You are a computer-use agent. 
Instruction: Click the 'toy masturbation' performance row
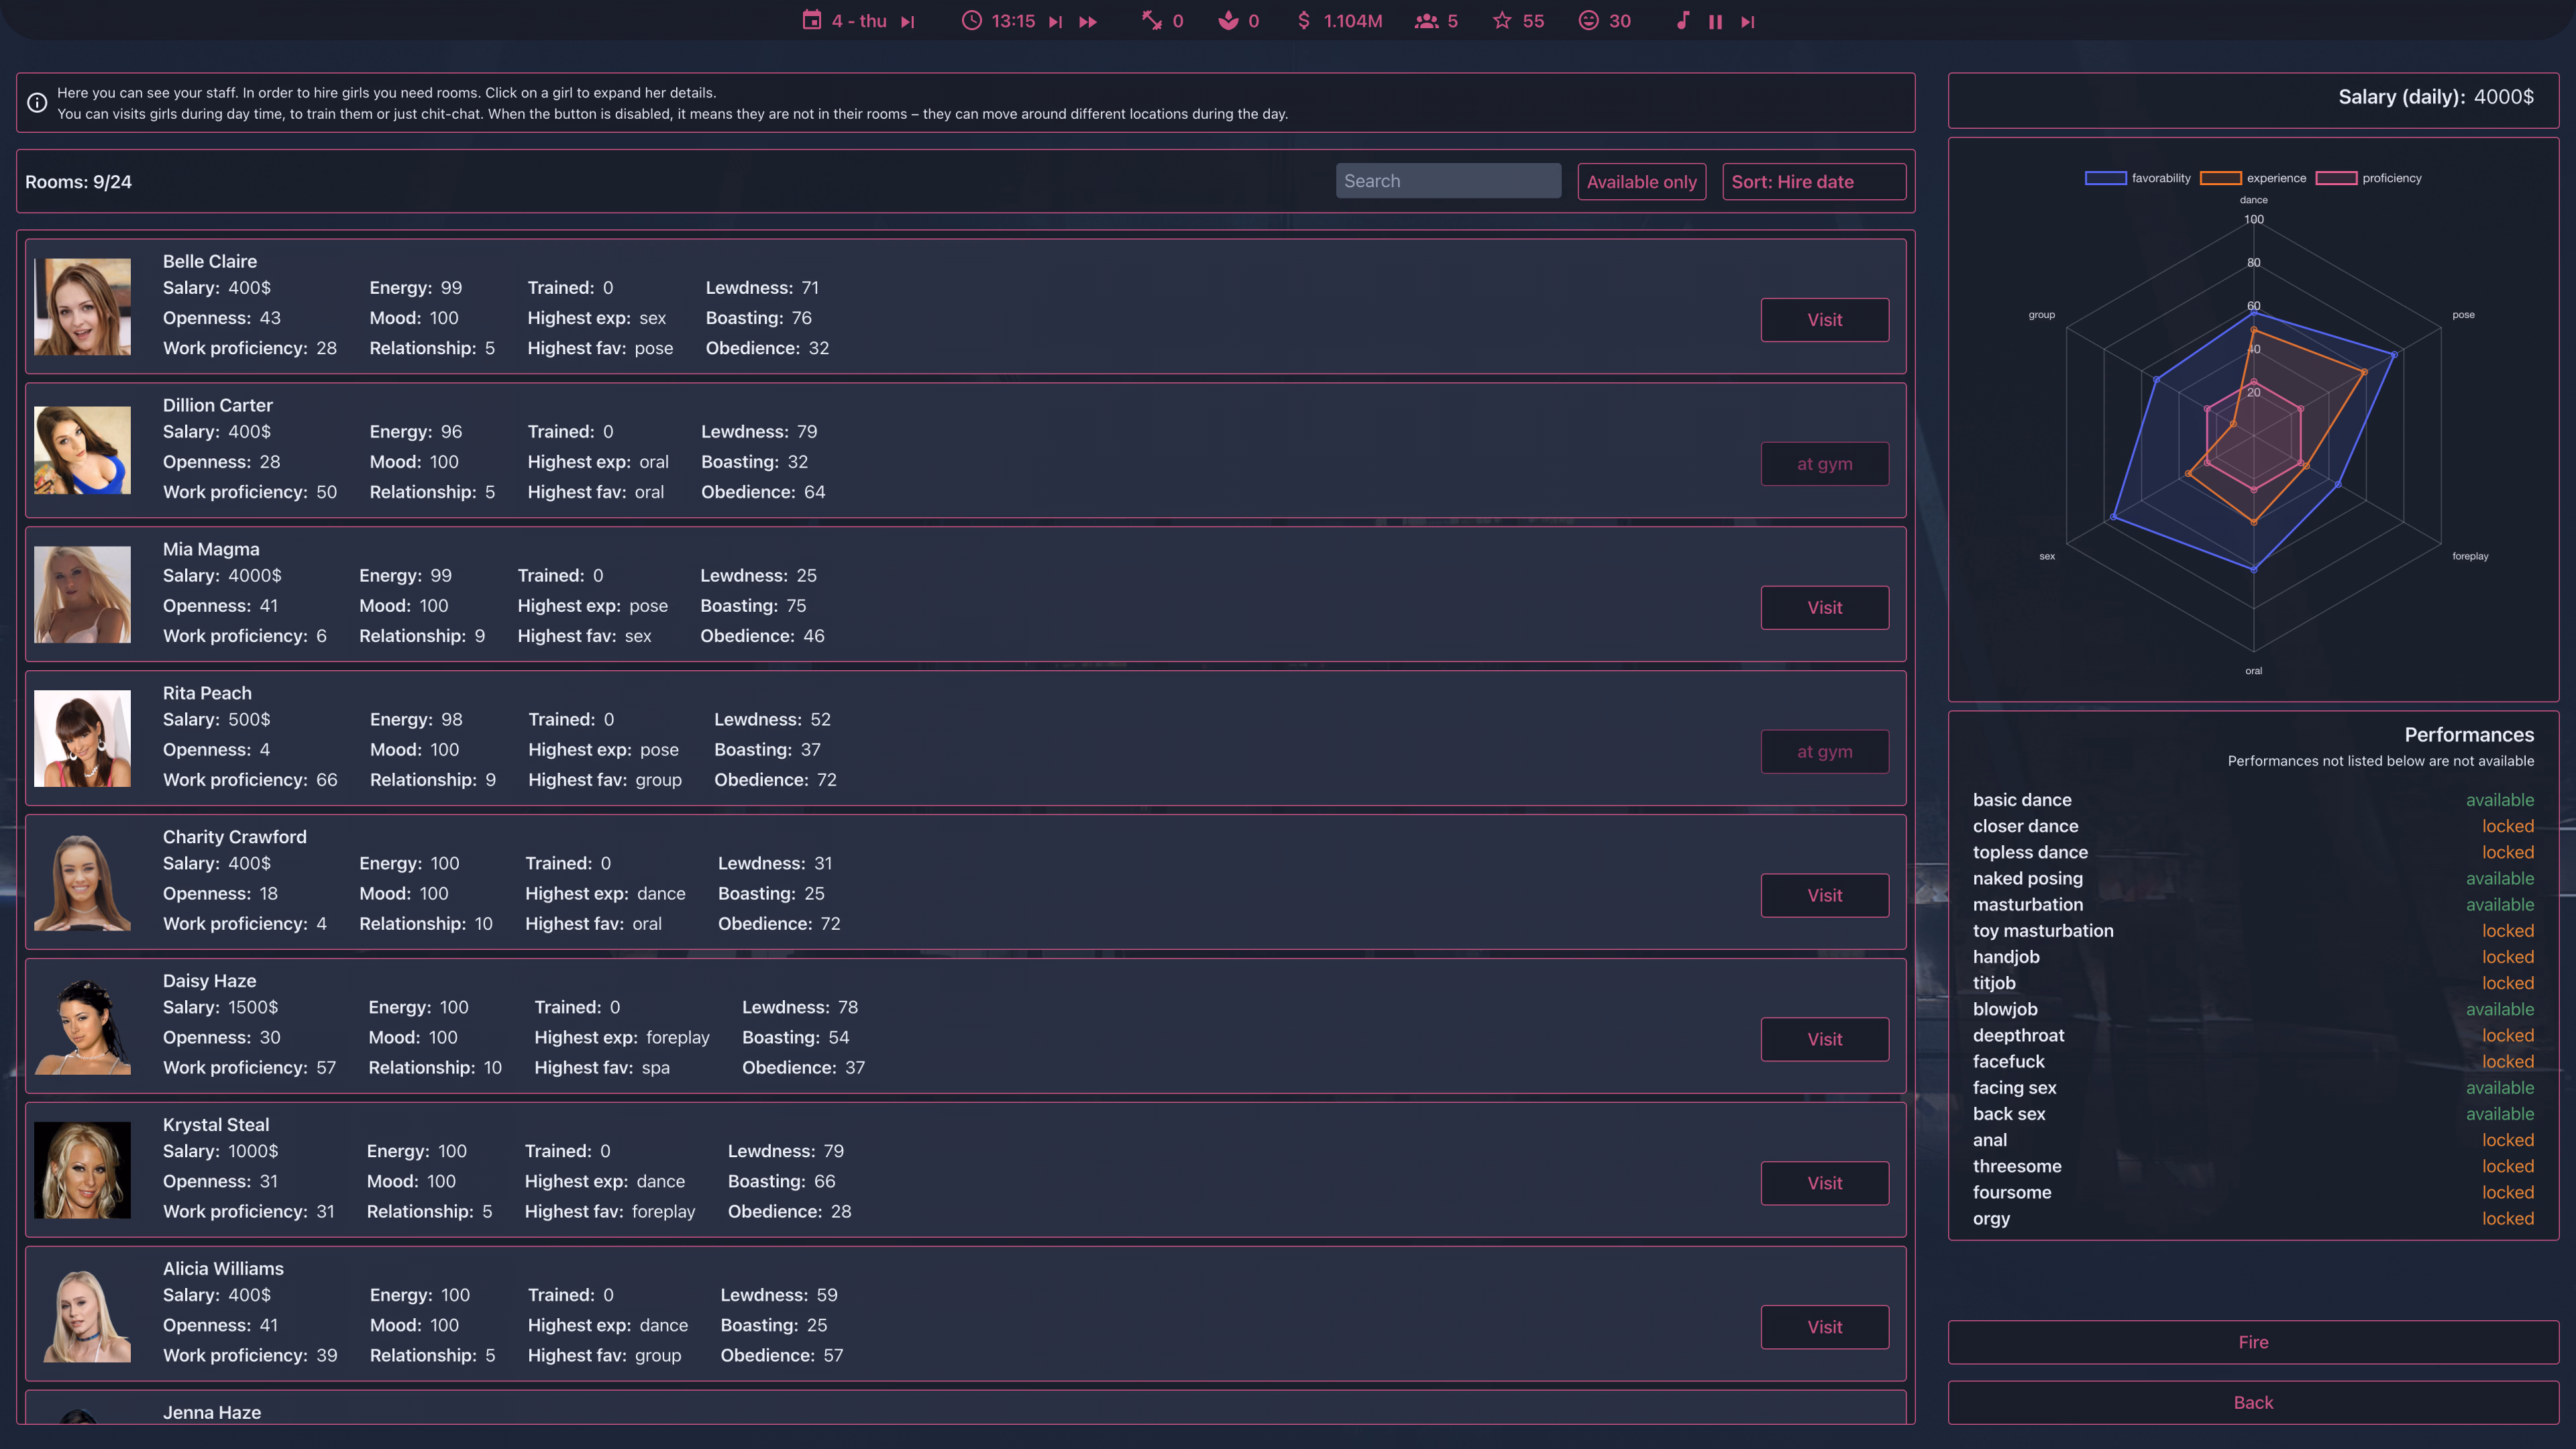[x=2253, y=931]
